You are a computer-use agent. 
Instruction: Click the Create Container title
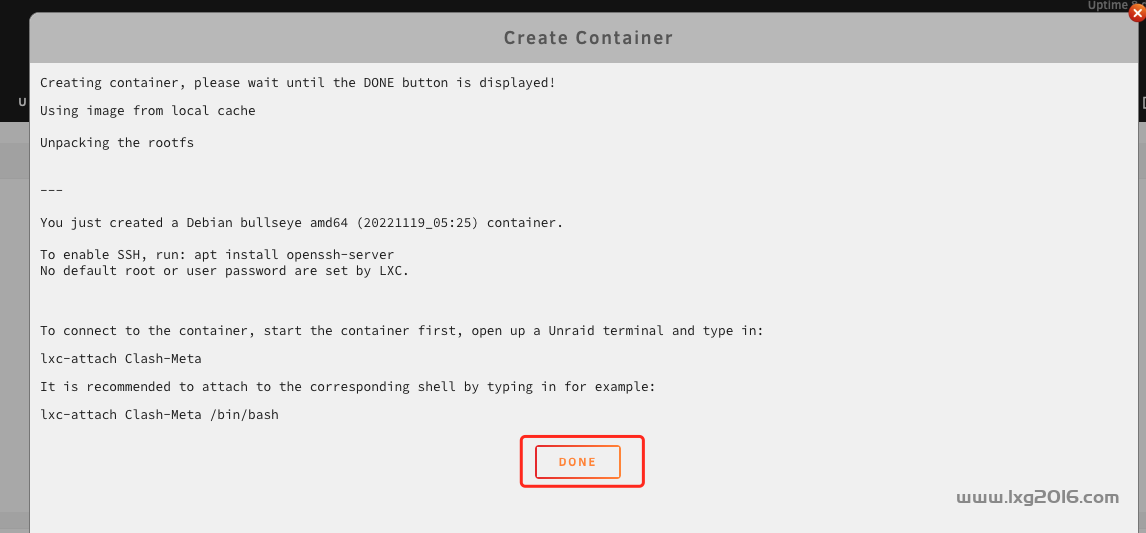(588, 38)
